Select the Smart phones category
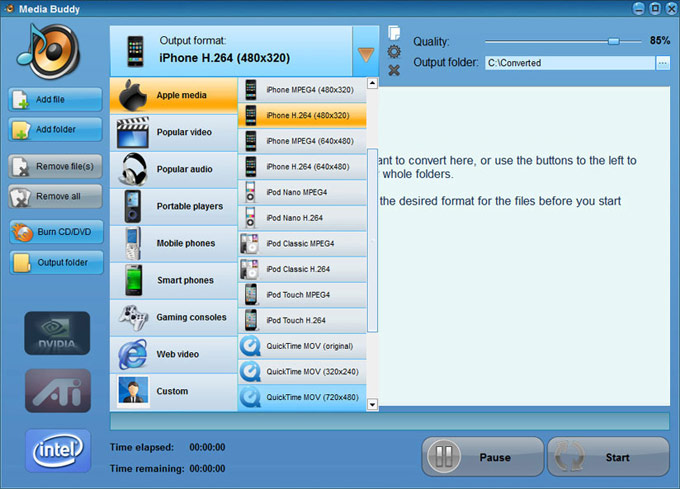 click(x=173, y=280)
